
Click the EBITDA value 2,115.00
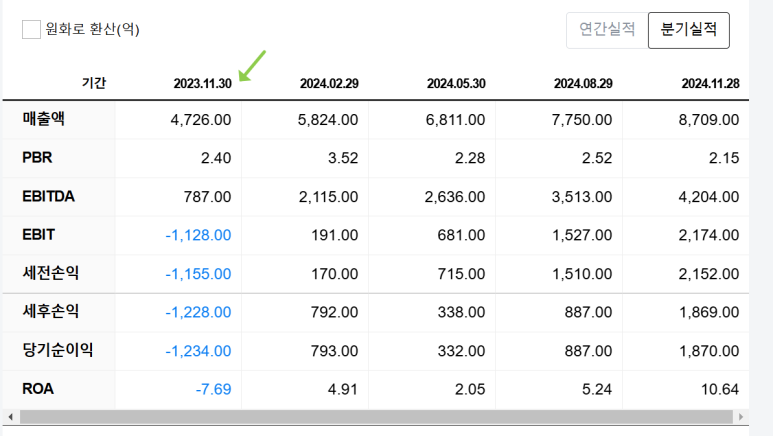[x=328, y=197]
